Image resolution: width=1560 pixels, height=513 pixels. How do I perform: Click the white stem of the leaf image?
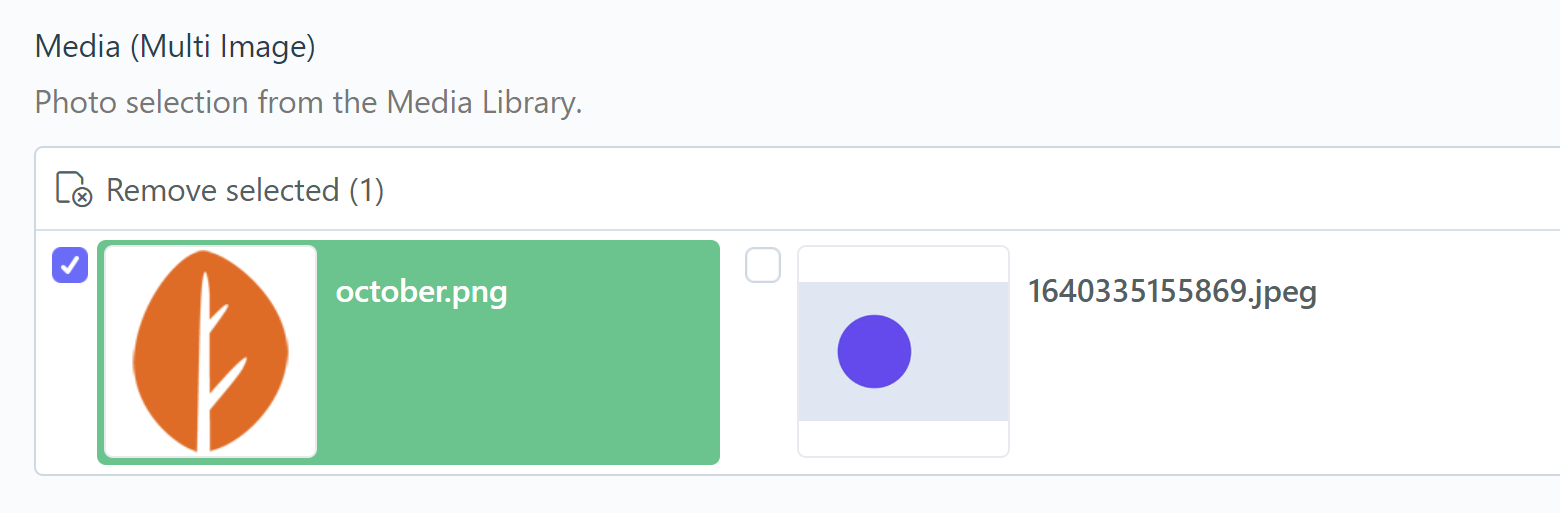(x=204, y=362)
